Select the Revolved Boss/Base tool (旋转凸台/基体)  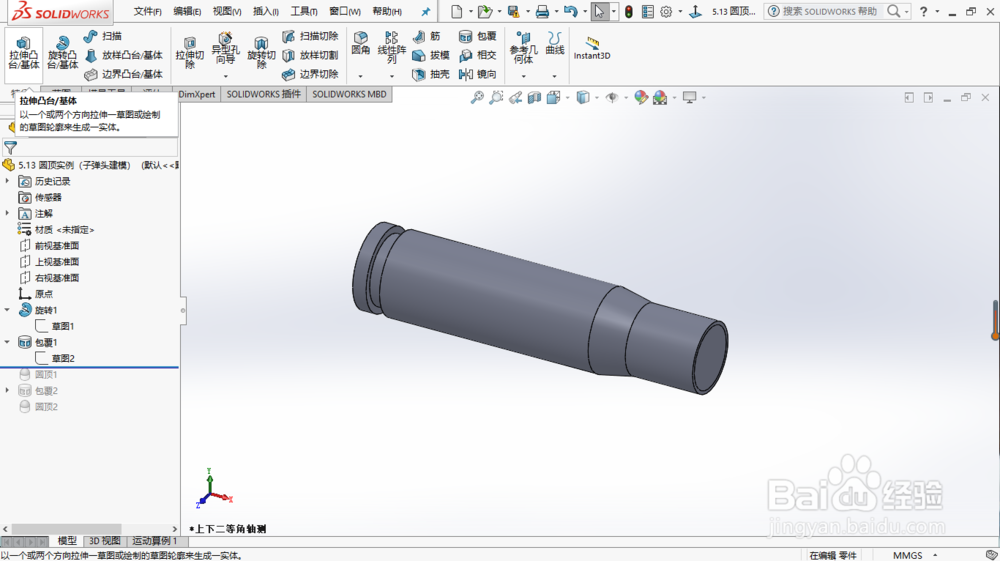(62, 53)
